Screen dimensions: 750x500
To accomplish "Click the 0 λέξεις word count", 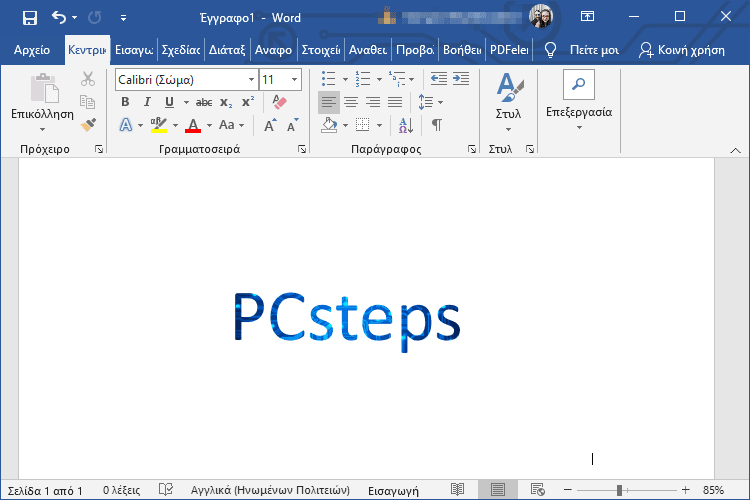I will pos(121,490).
